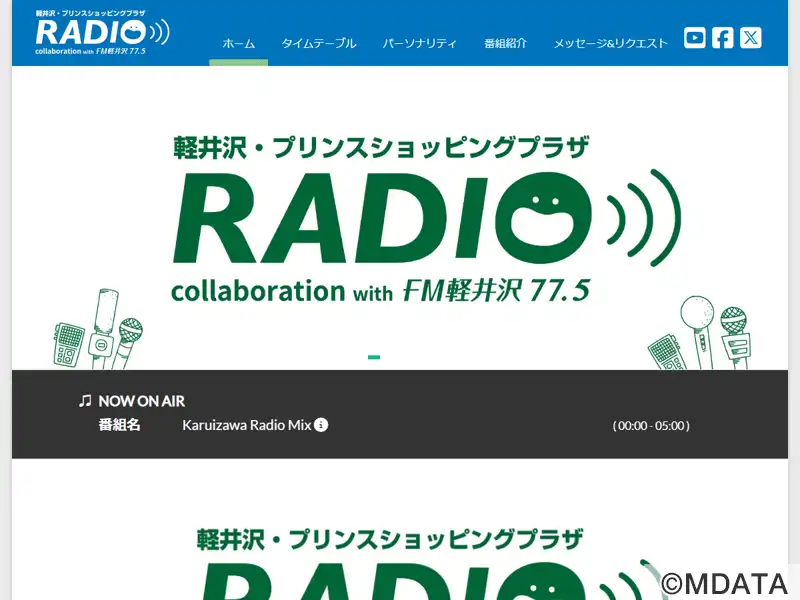Click the green carousel slide indicator
This screenshot has height=600, width=800.
(x=374, y=357)
